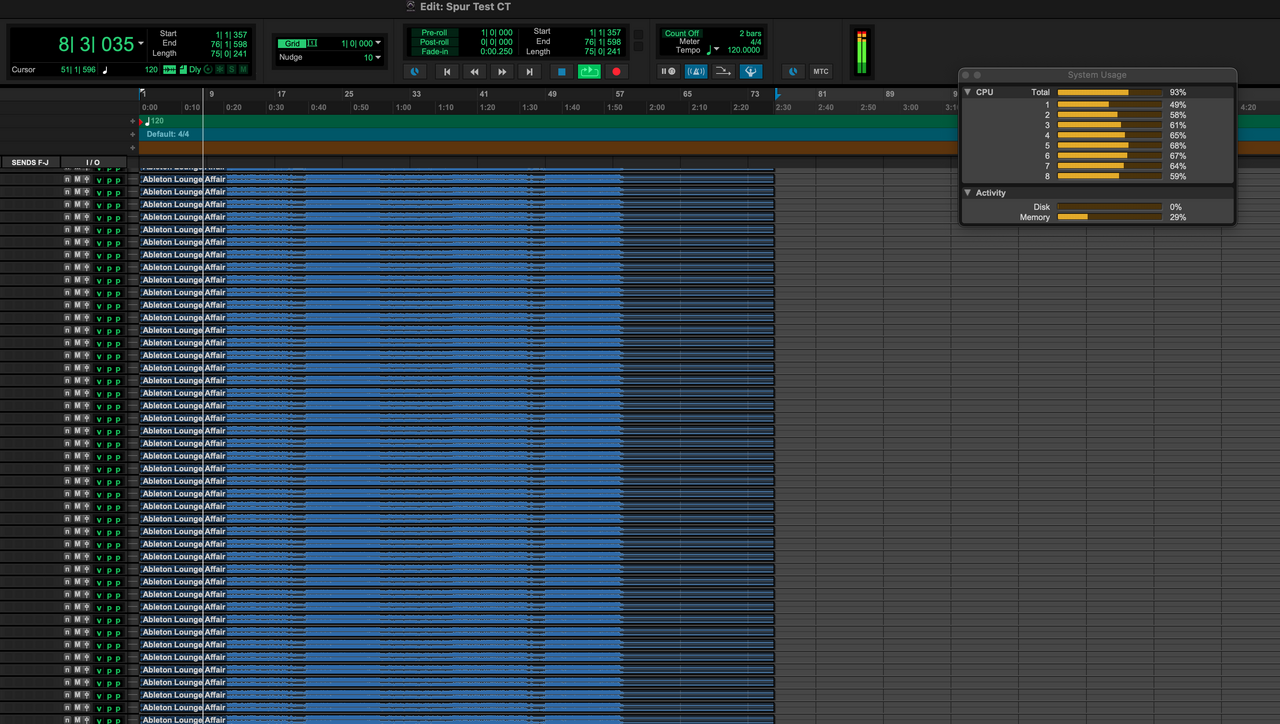Stop playback with the blue Stop button

click(562, 72)
